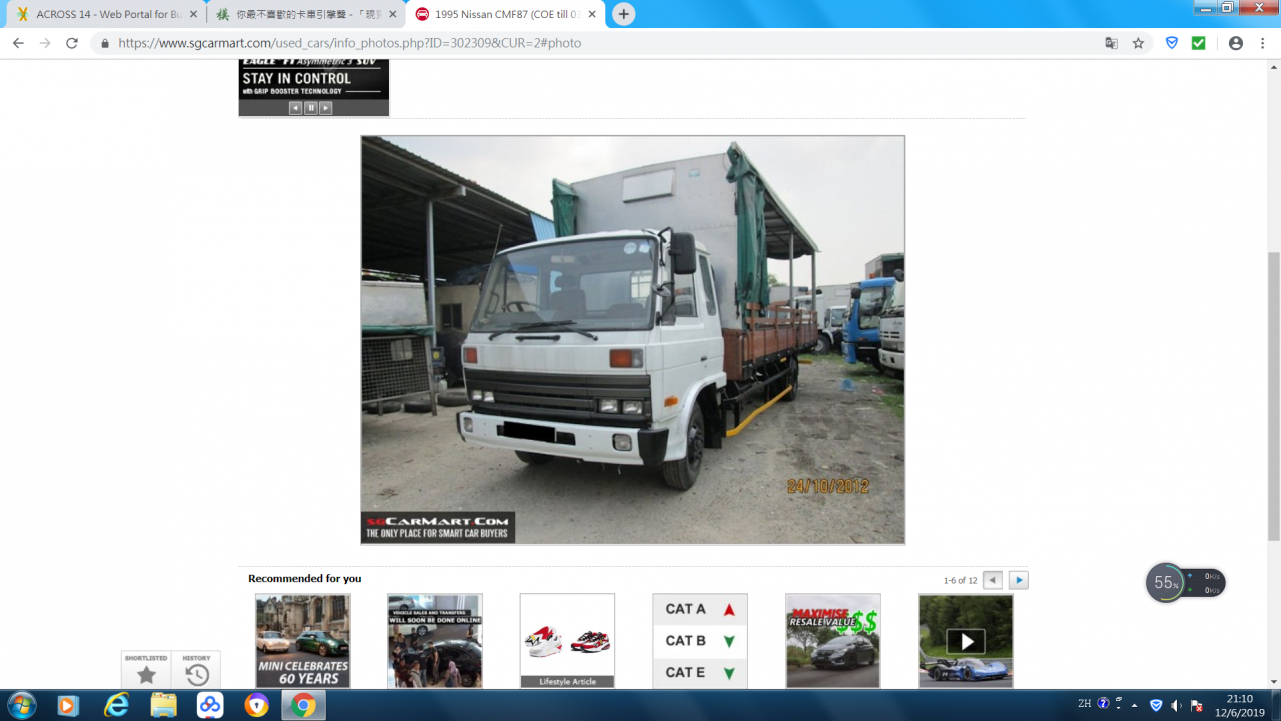Viewport: 1281px width, 721px height.
Task: Click the 'Recommended for you' heading
Action: tap(305, 578)
